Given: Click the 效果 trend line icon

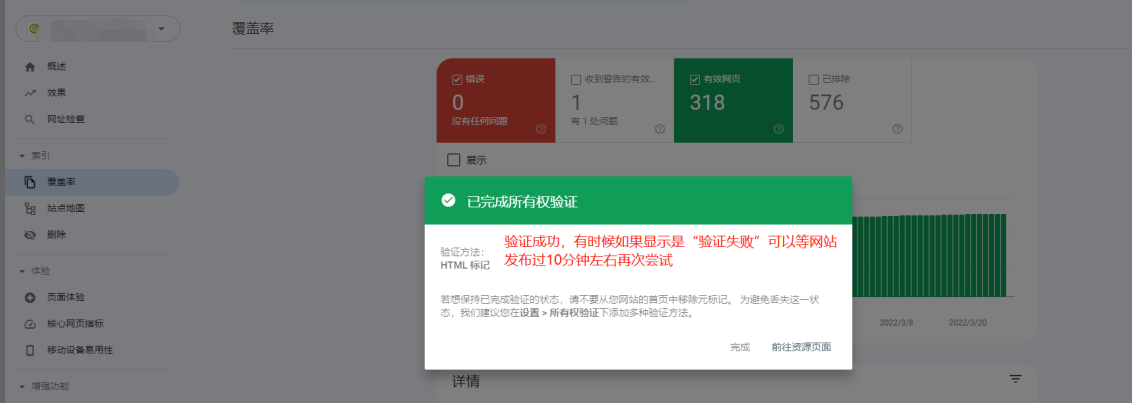Looking at the screenshot, I should tap(29, 93).
